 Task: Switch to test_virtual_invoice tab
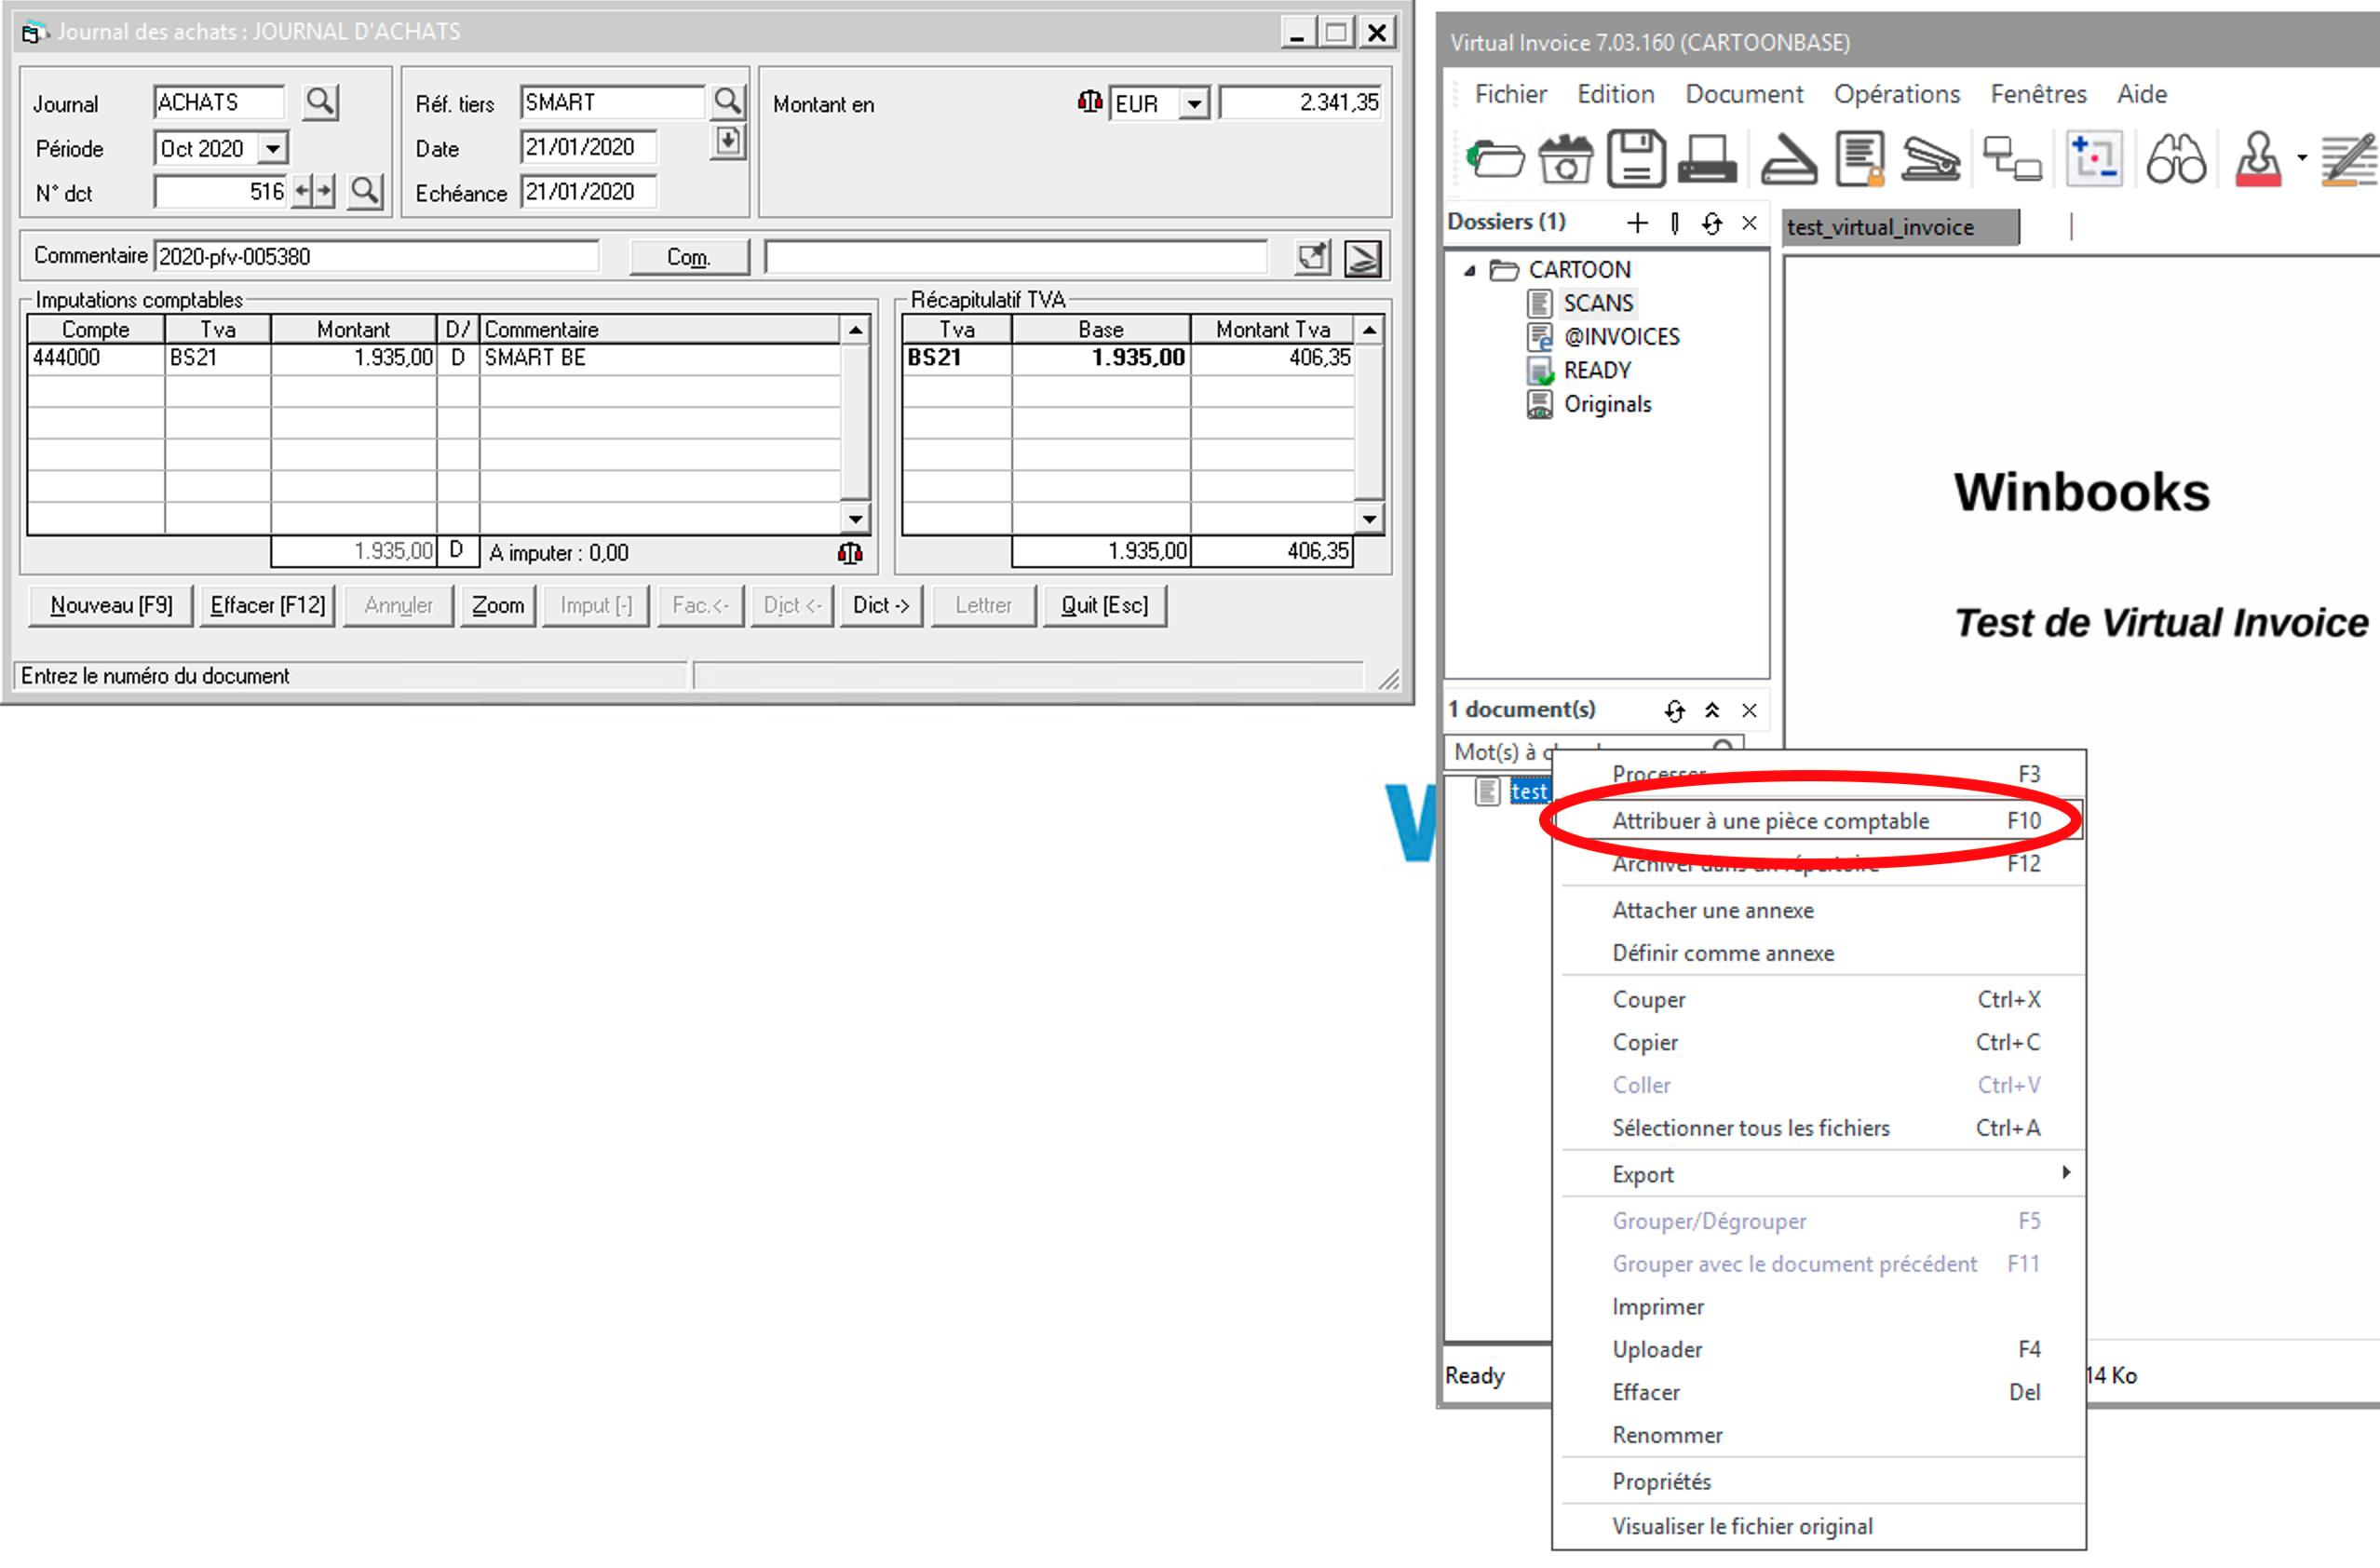tap(1900, 227)
